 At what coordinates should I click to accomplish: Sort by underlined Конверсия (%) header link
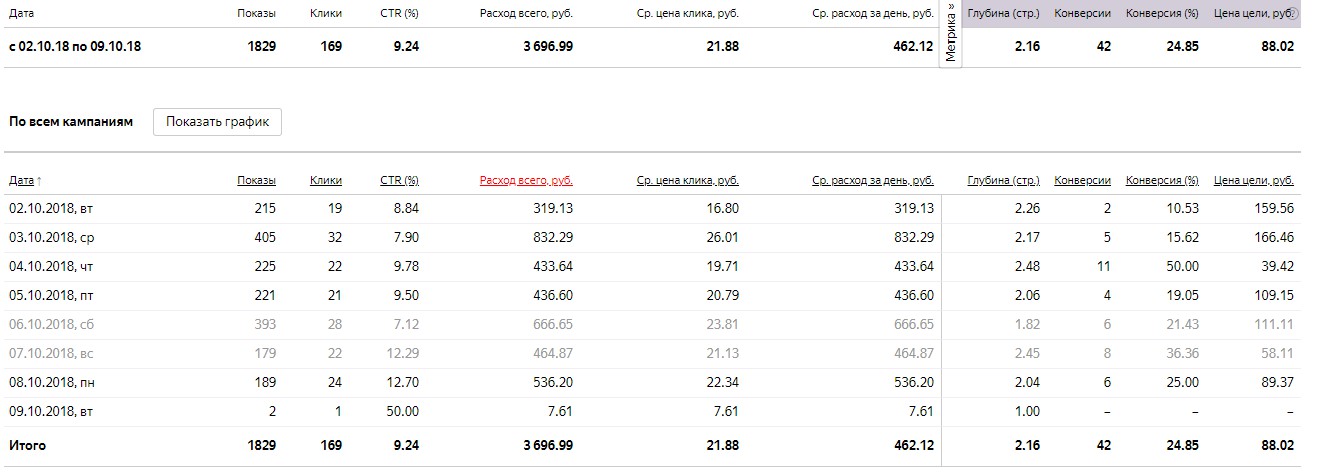tap(1162, 181)
